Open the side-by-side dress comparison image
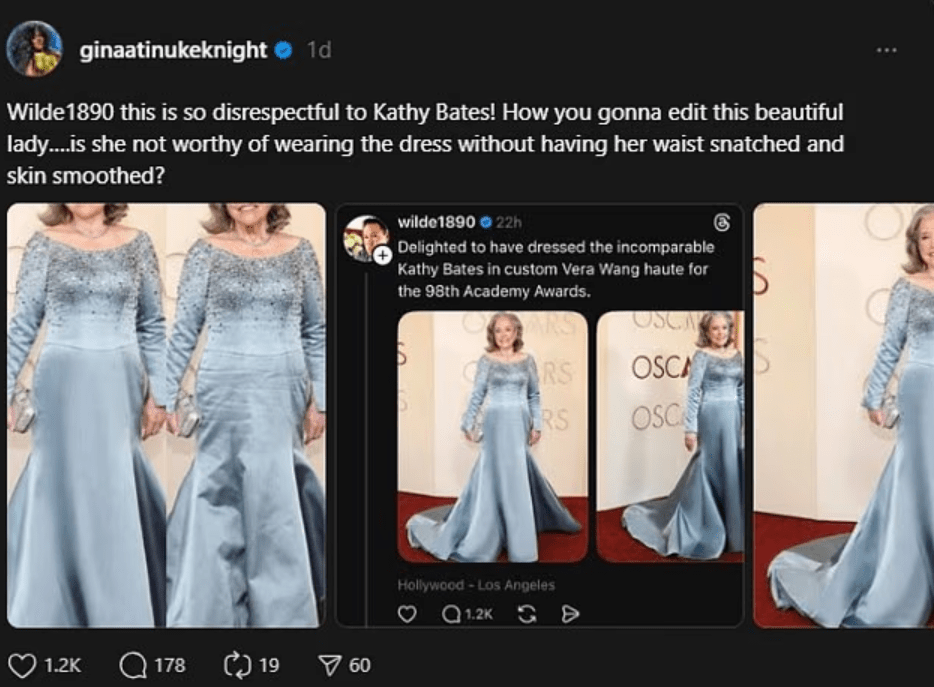 166,415
